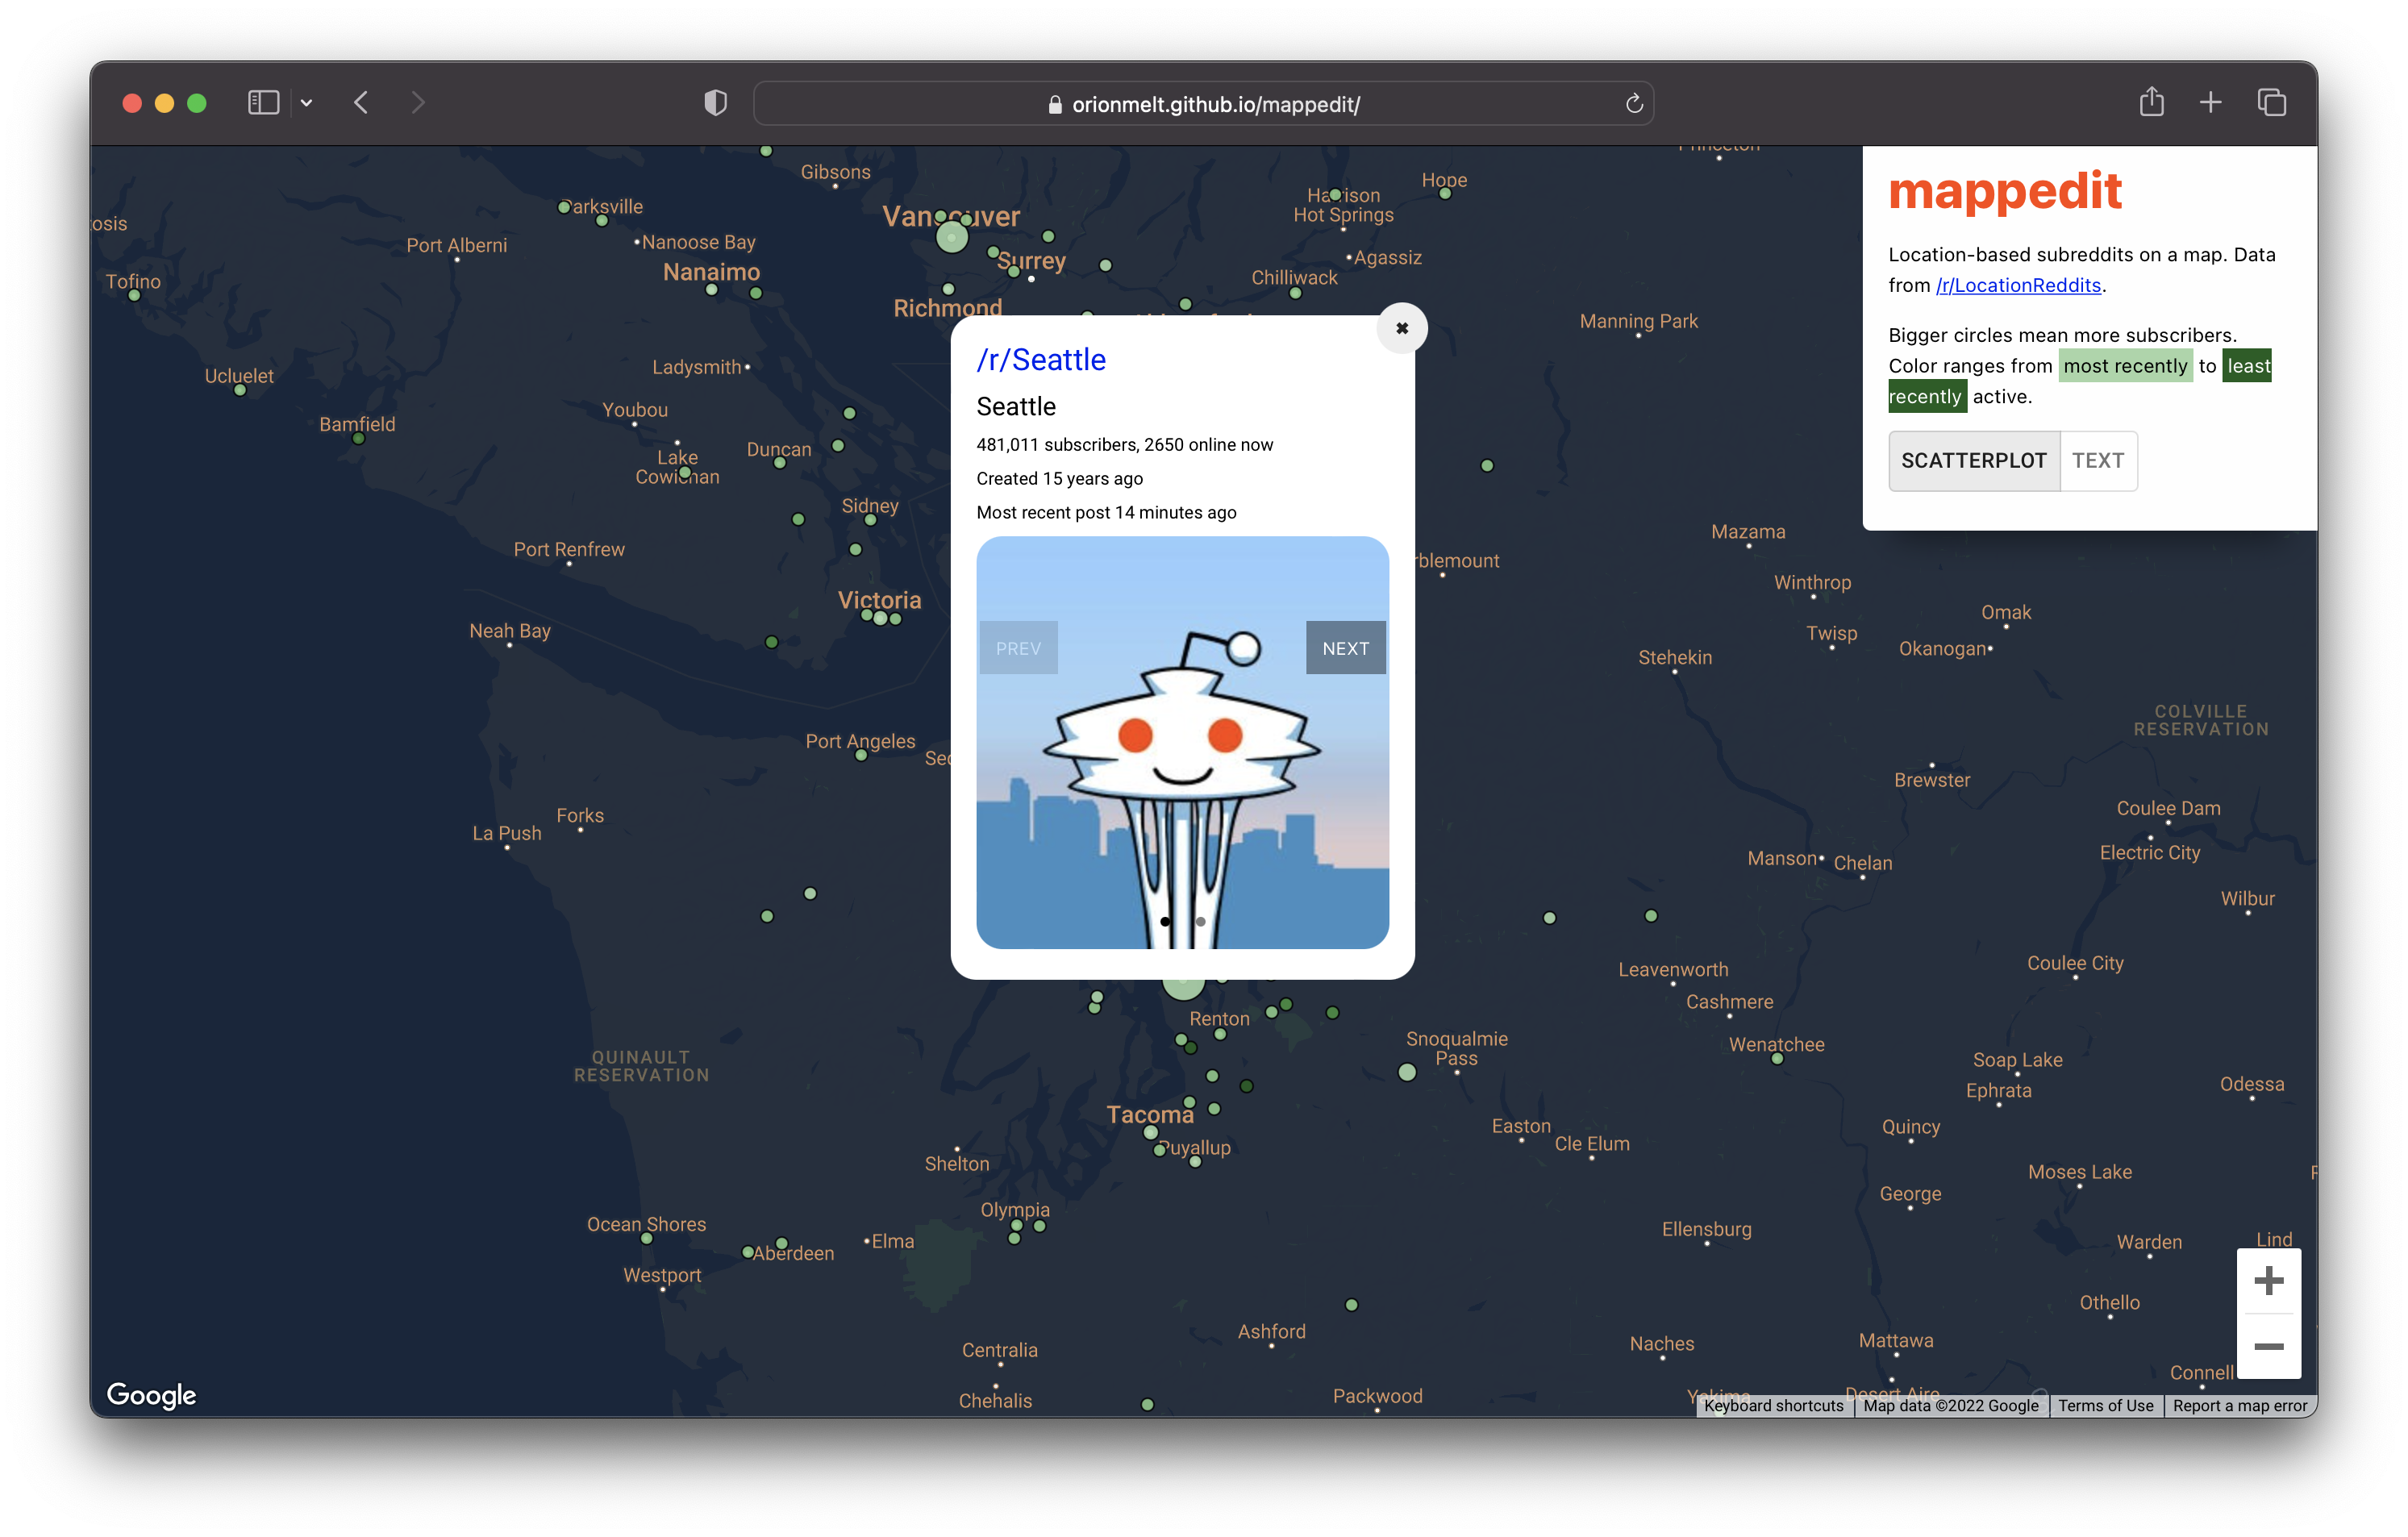
Task: Click the map zoom out minus button
Action: [x=2268, y=1346]
